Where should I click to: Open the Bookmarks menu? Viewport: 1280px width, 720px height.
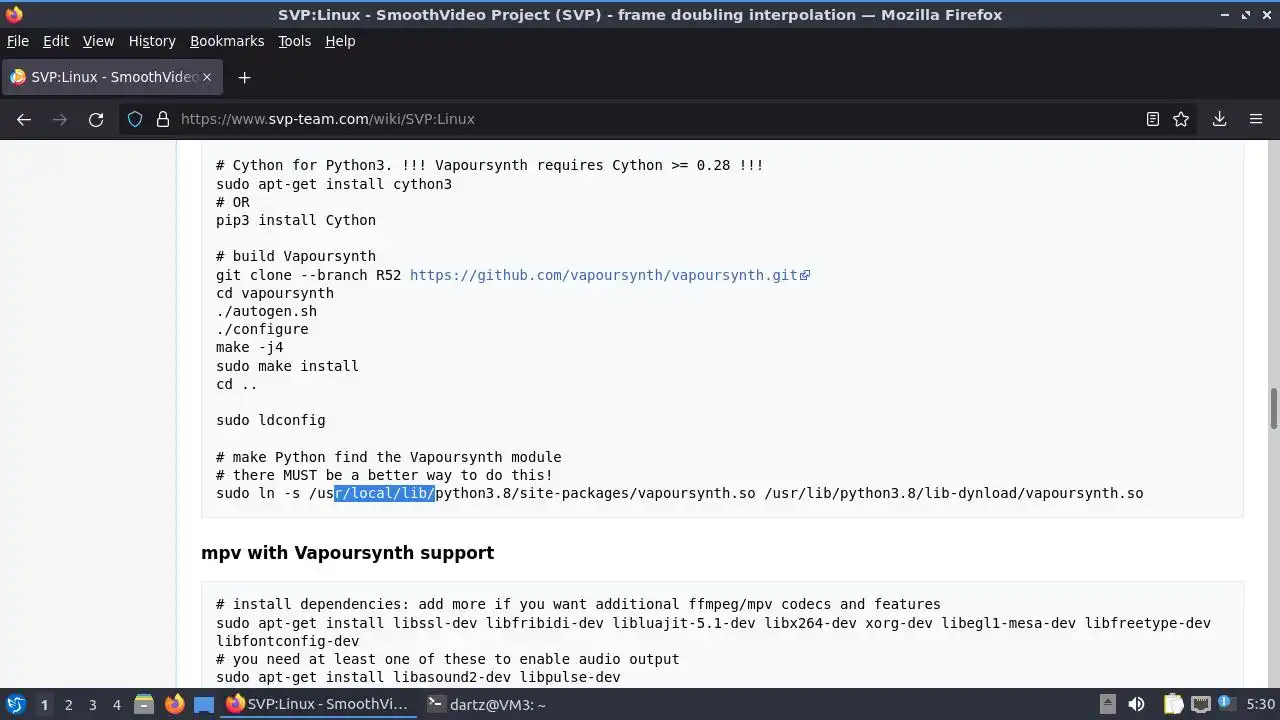227,41
